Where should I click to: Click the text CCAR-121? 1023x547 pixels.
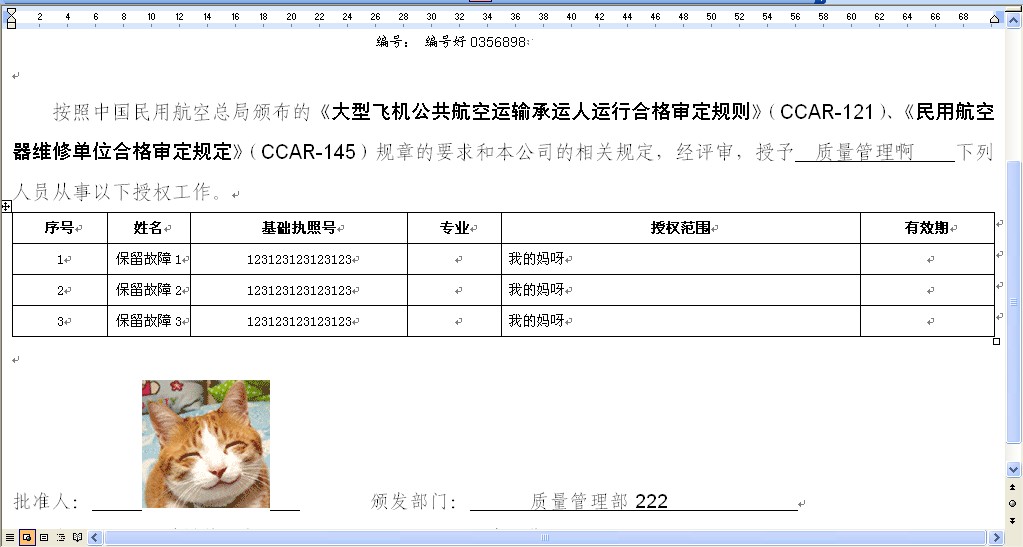pos(827,112)
